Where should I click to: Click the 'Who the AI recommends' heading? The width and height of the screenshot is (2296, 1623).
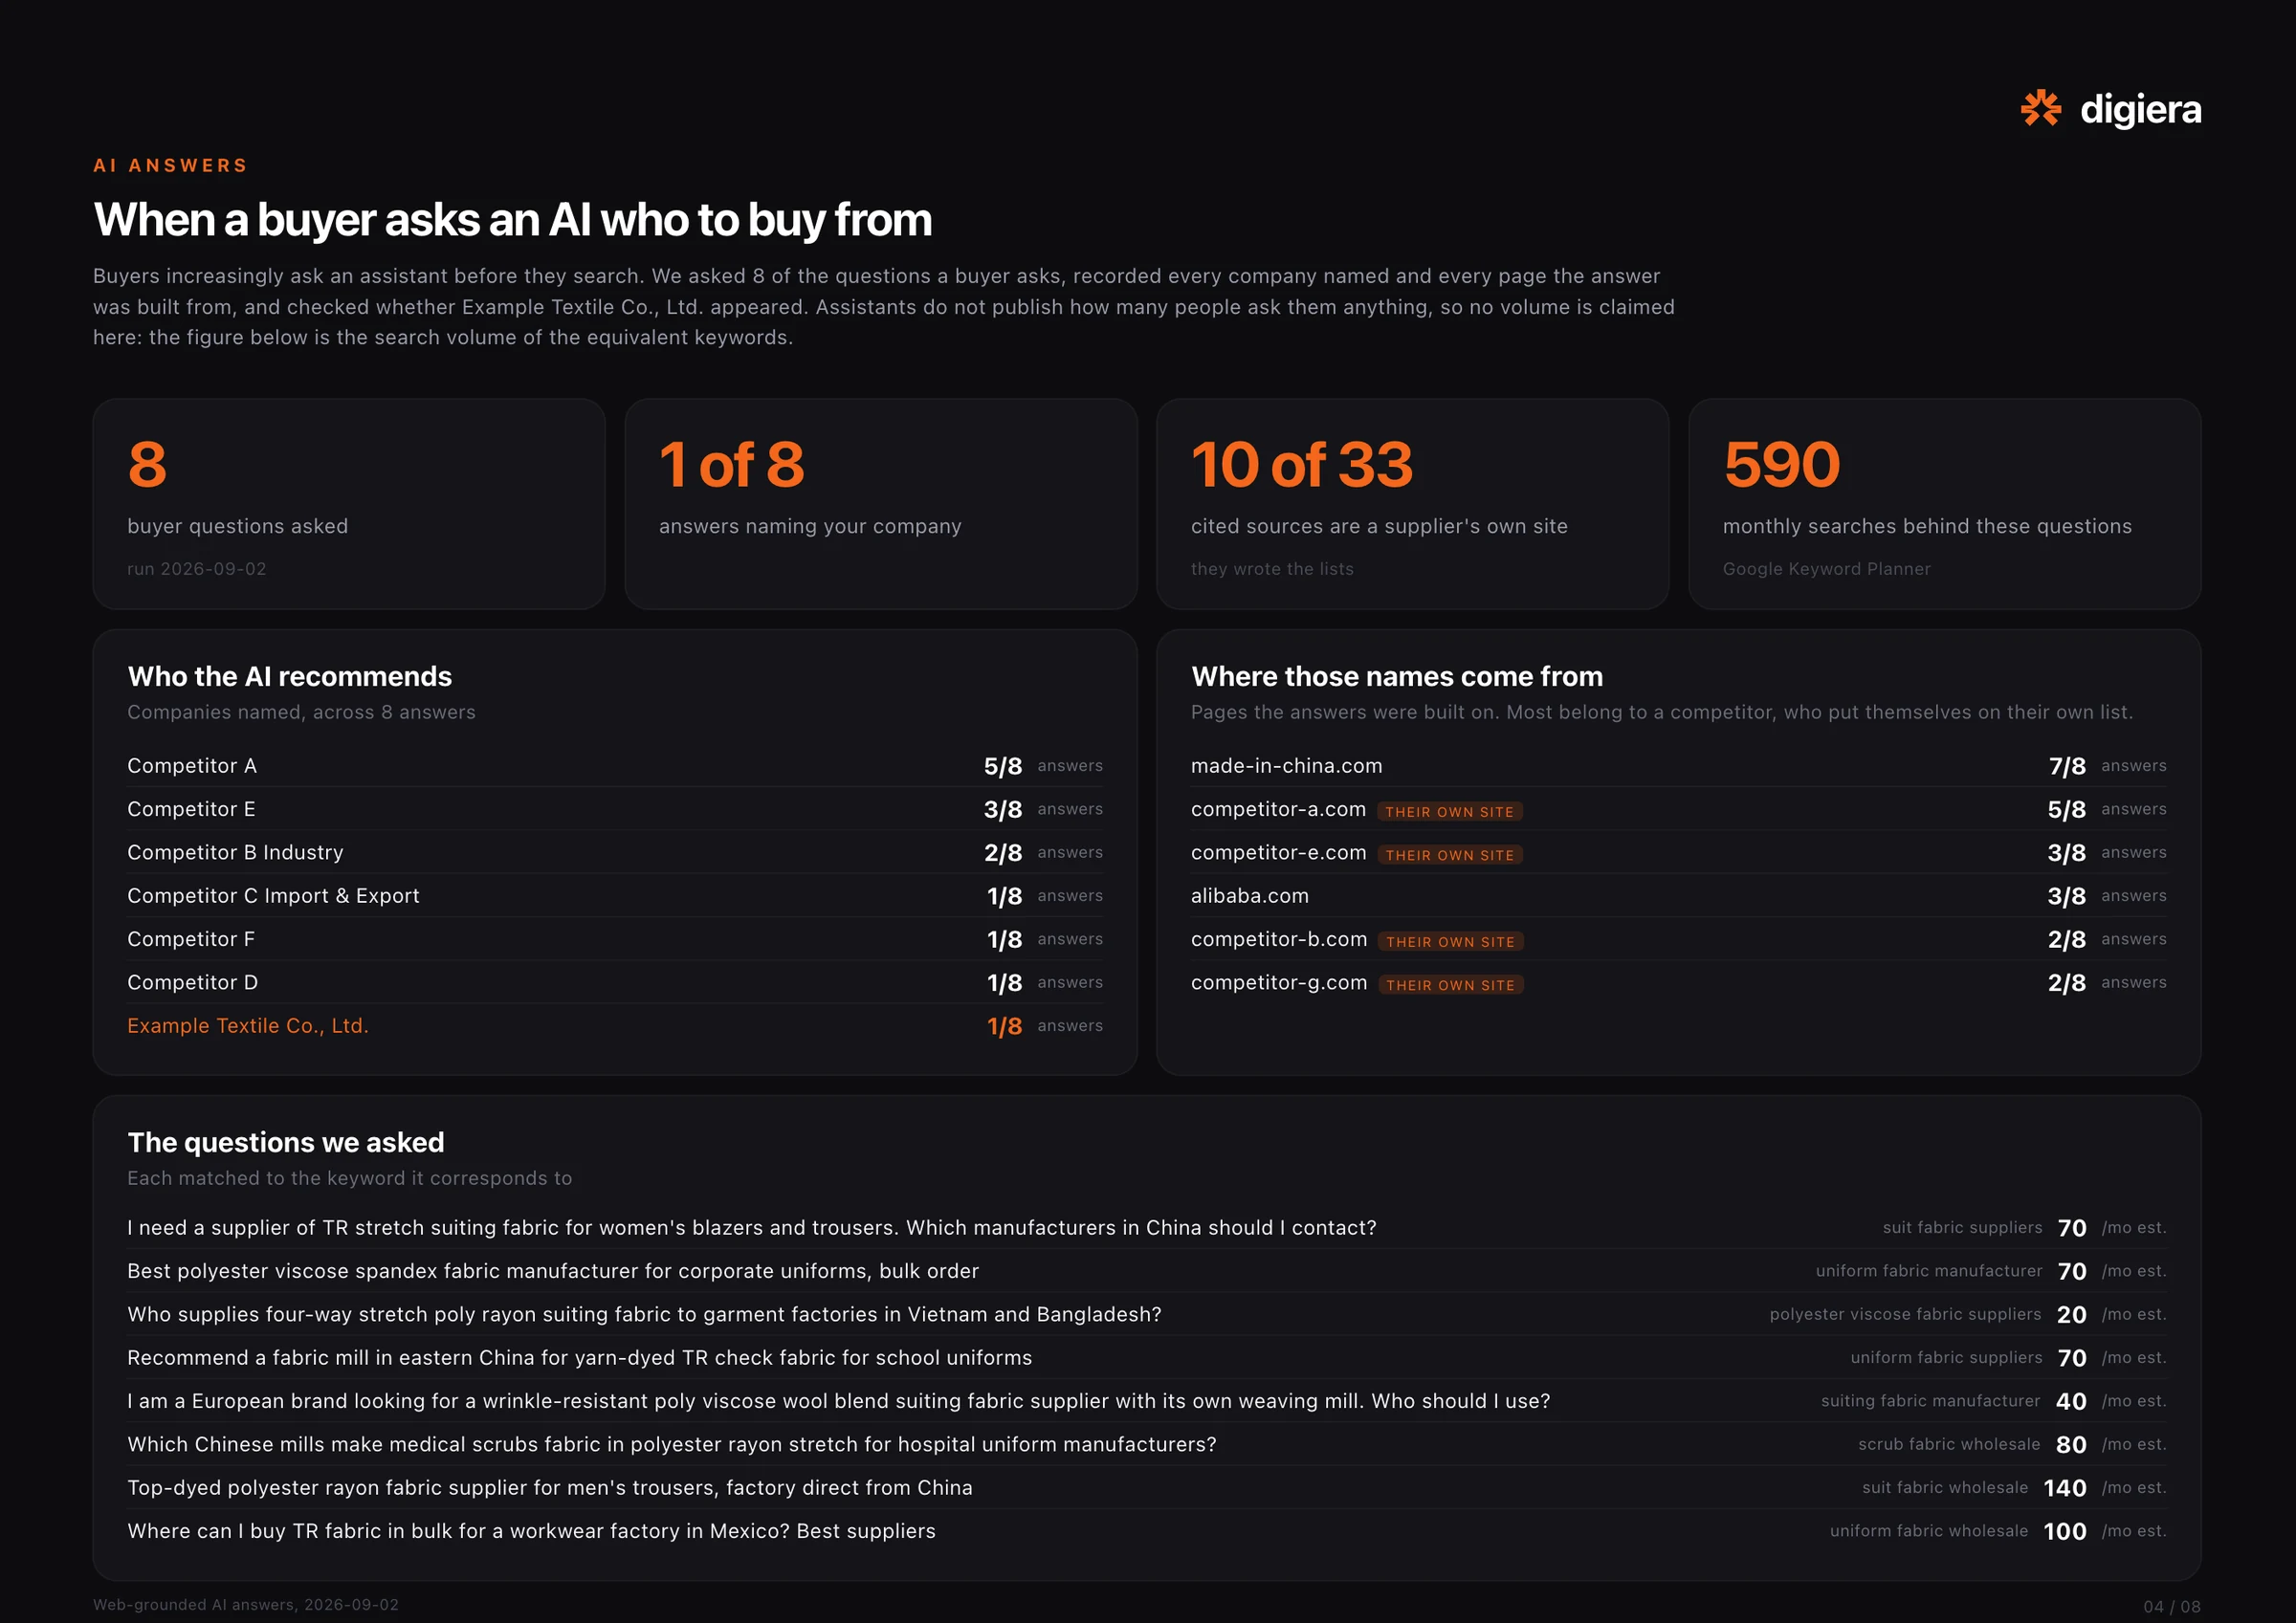pos(290,677)
